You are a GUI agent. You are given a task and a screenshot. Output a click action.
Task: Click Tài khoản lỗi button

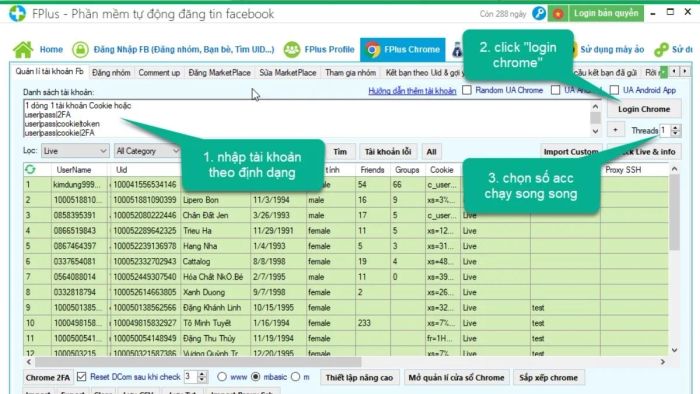click(x=388, y=152)
